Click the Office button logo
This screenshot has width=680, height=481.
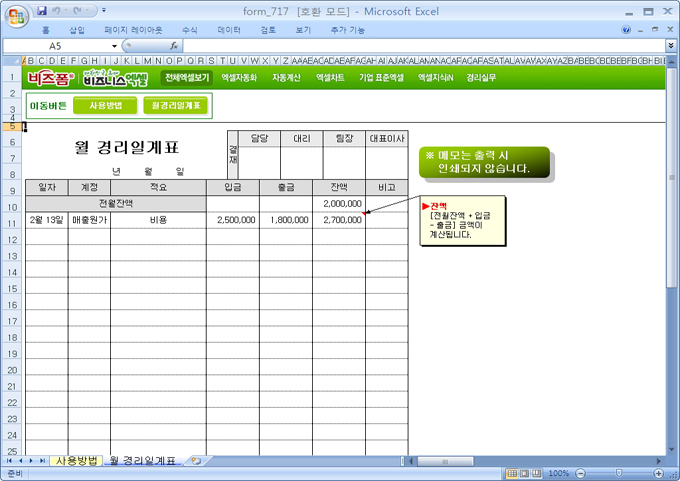coord(17,16)
